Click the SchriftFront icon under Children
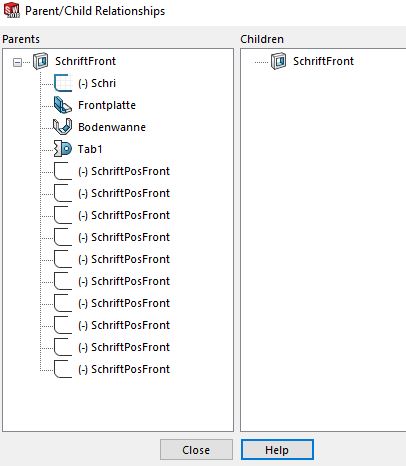 coord(278,61)
